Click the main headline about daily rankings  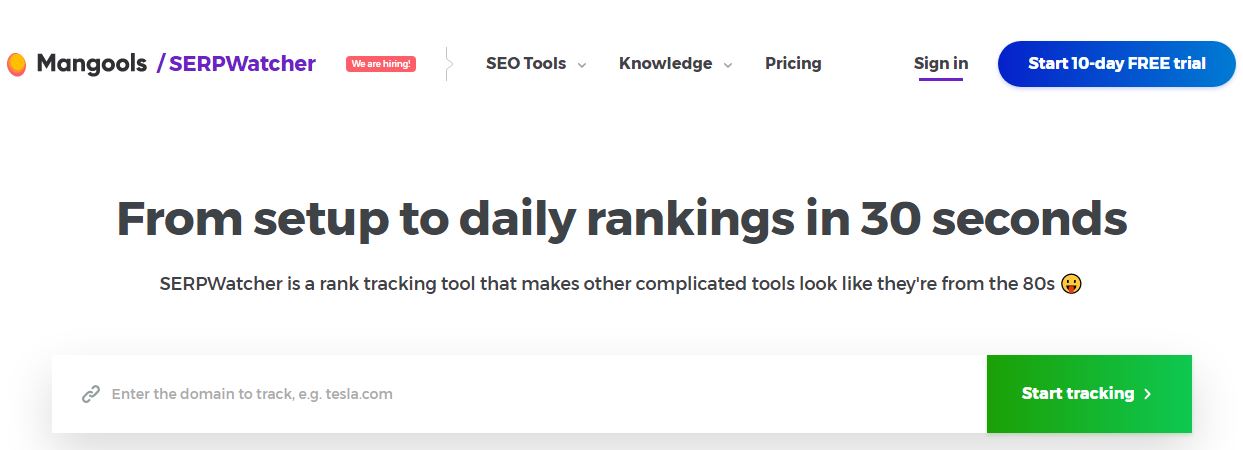tap(622, 220)
